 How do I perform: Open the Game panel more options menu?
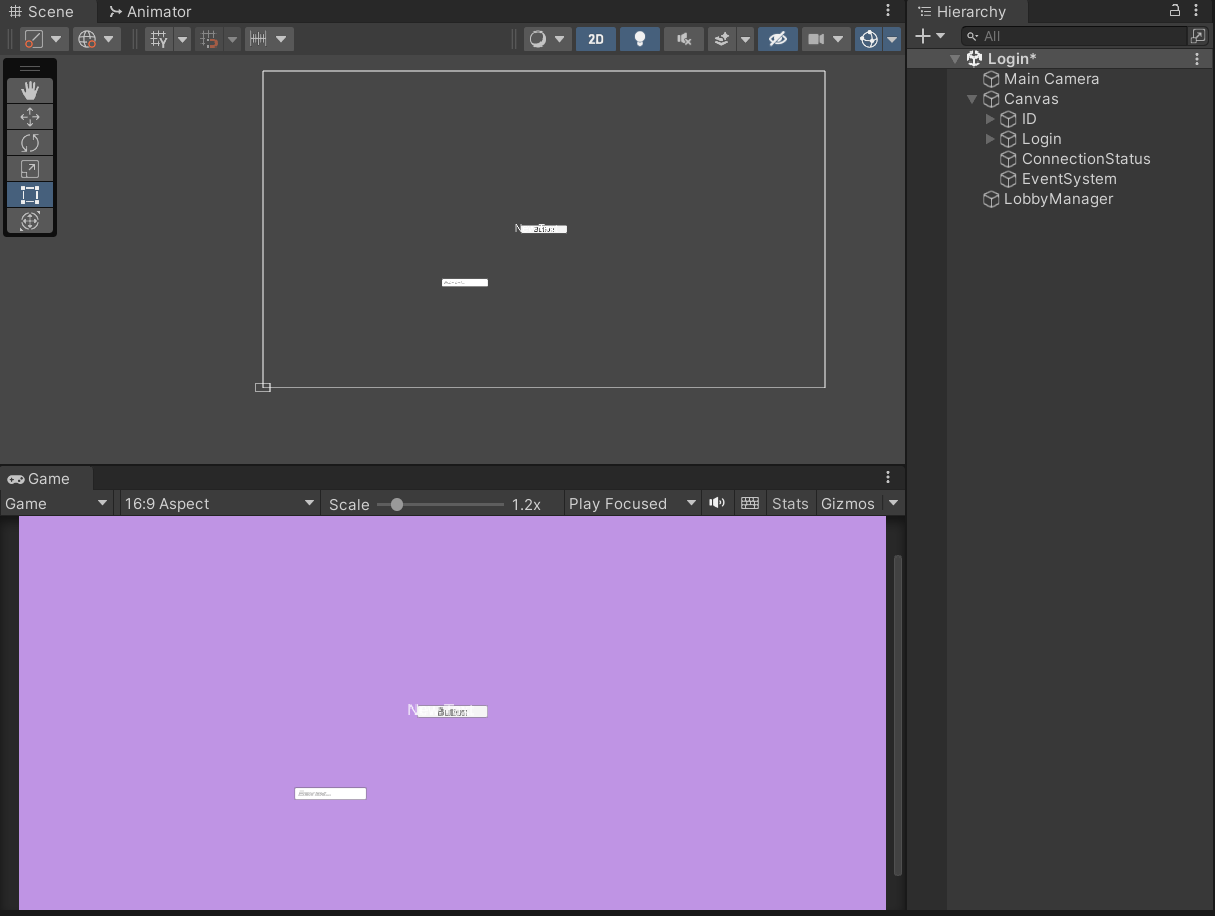[888, 478]
